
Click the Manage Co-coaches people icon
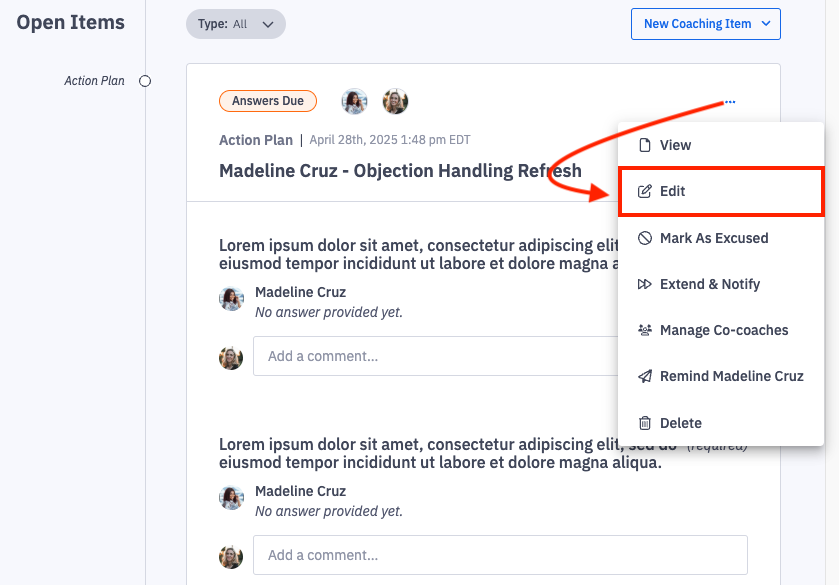coord(645,330)
